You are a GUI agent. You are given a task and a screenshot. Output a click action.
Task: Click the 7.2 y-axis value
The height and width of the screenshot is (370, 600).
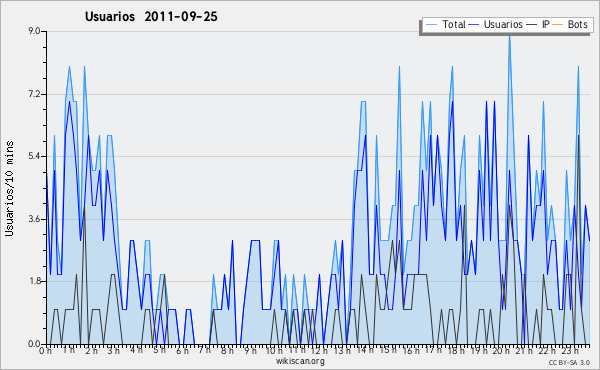(34, 94)
